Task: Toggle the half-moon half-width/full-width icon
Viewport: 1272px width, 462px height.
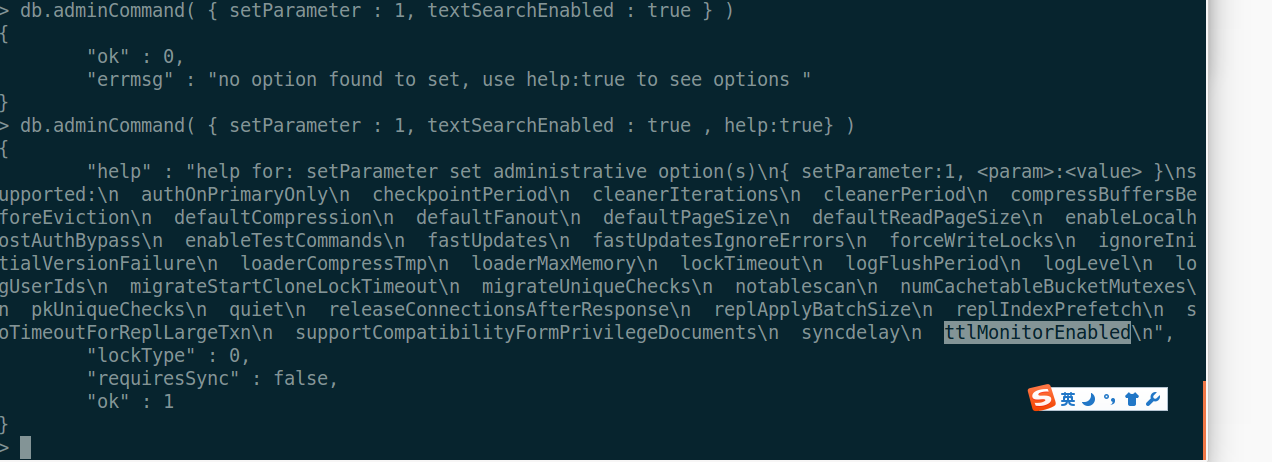Action: click(1089, 399)
